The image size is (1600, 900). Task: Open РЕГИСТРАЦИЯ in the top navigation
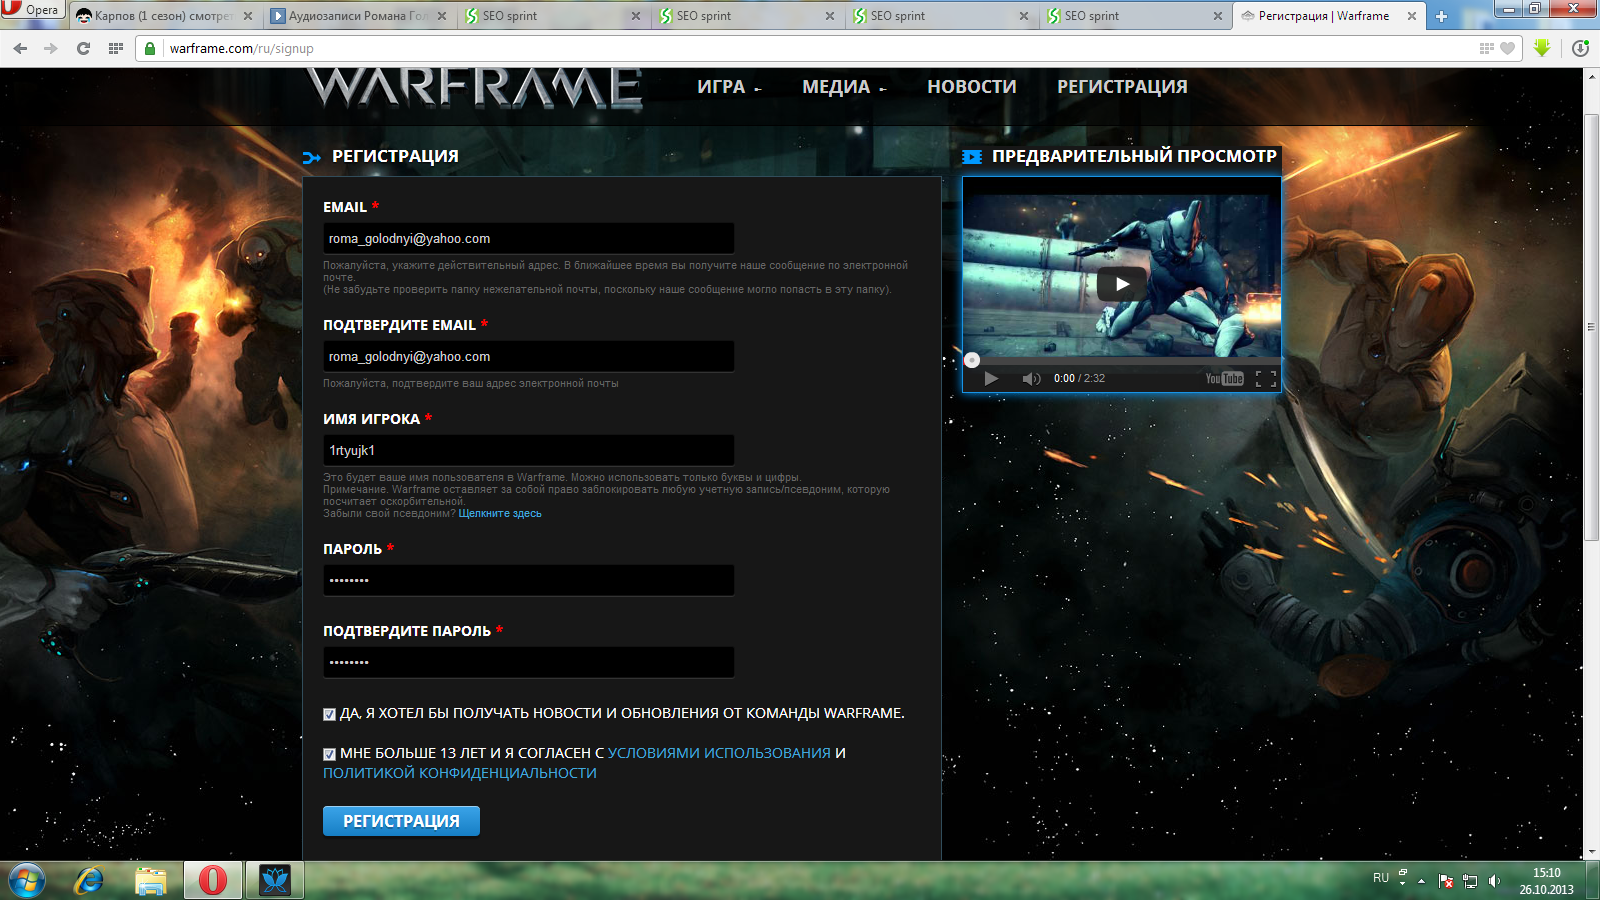1122,87
